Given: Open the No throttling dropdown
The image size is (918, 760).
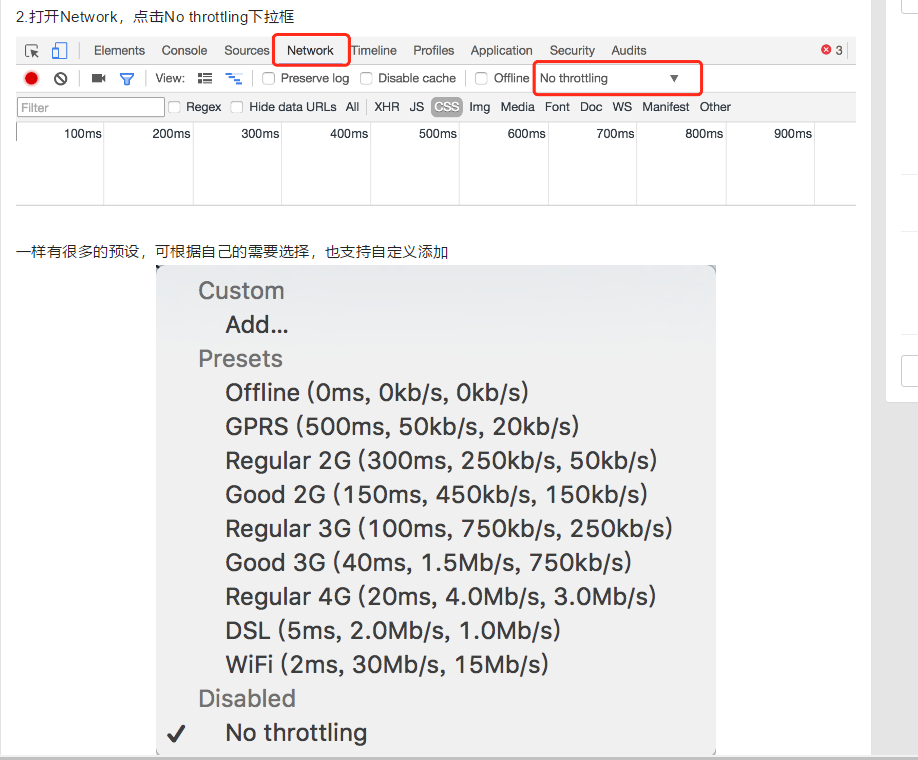Looking at the screenshot, I should pos(609,78).
